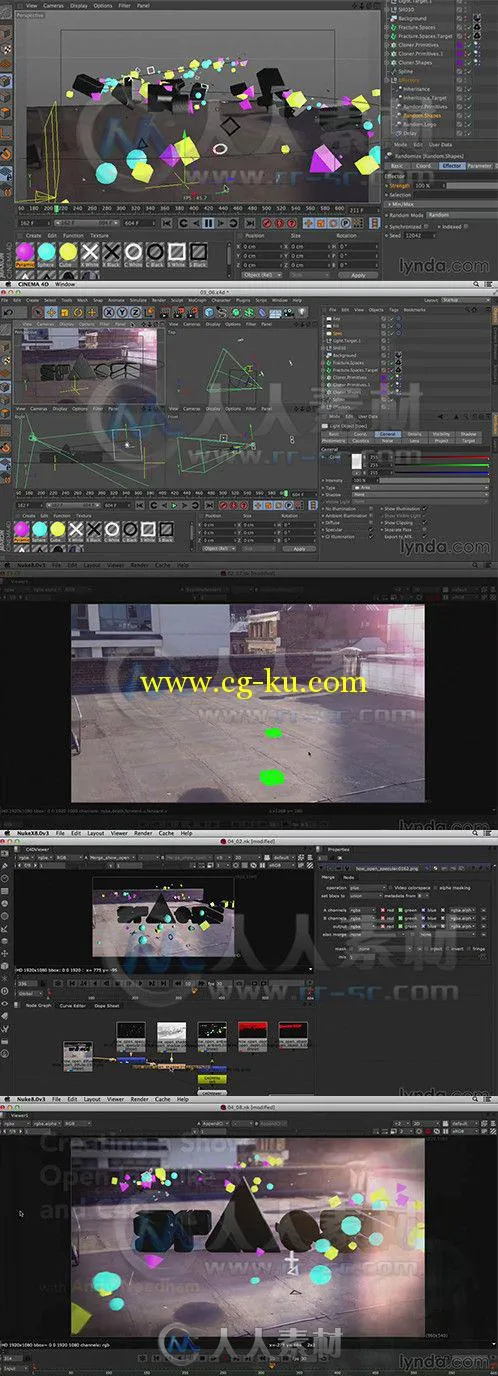Open Create menu in top Cinema 4D material manager
This screenshot has height=1376, width=498.
click(33, 236)
